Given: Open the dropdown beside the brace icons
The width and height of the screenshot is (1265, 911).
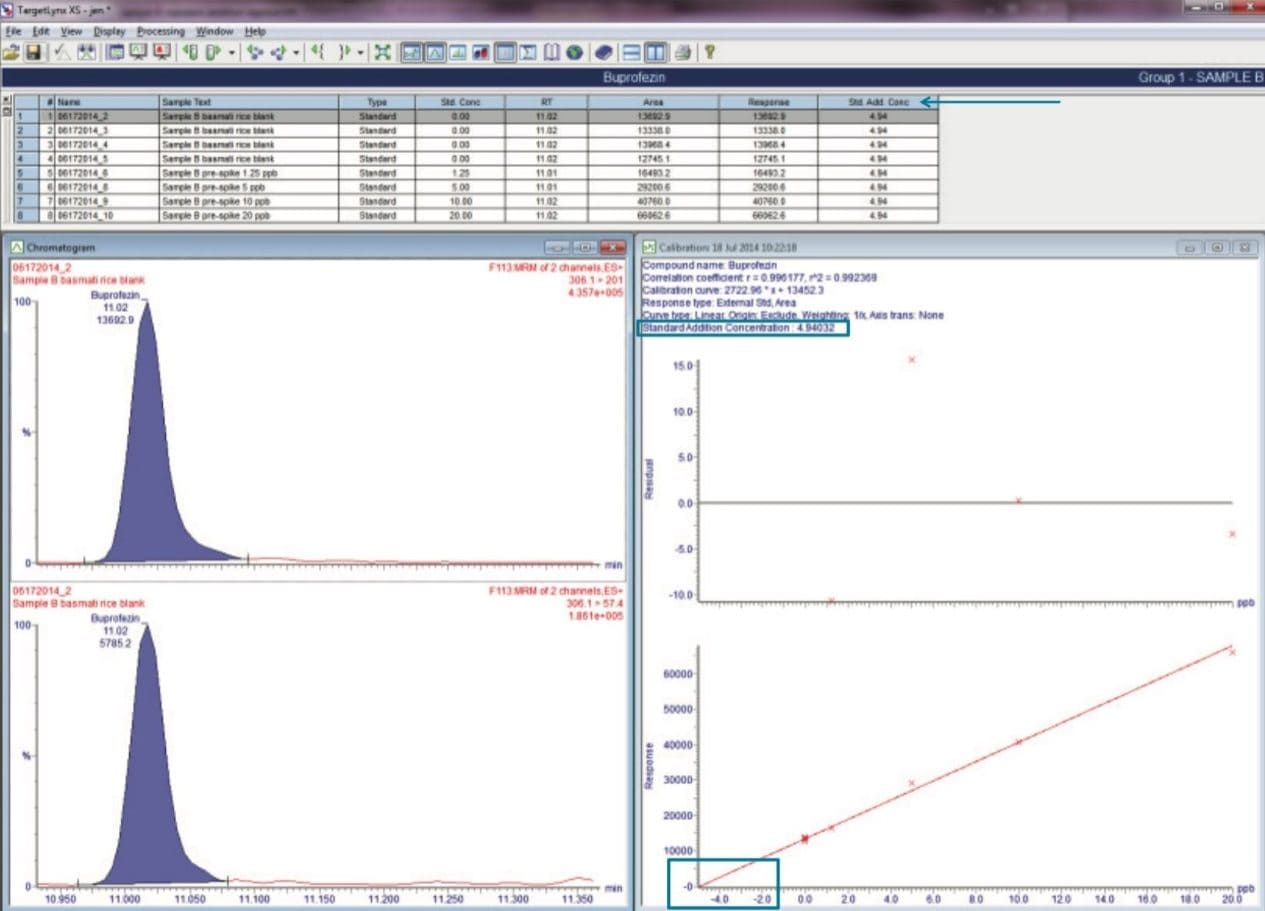Looking at the screenshot, I should point(362,52).
